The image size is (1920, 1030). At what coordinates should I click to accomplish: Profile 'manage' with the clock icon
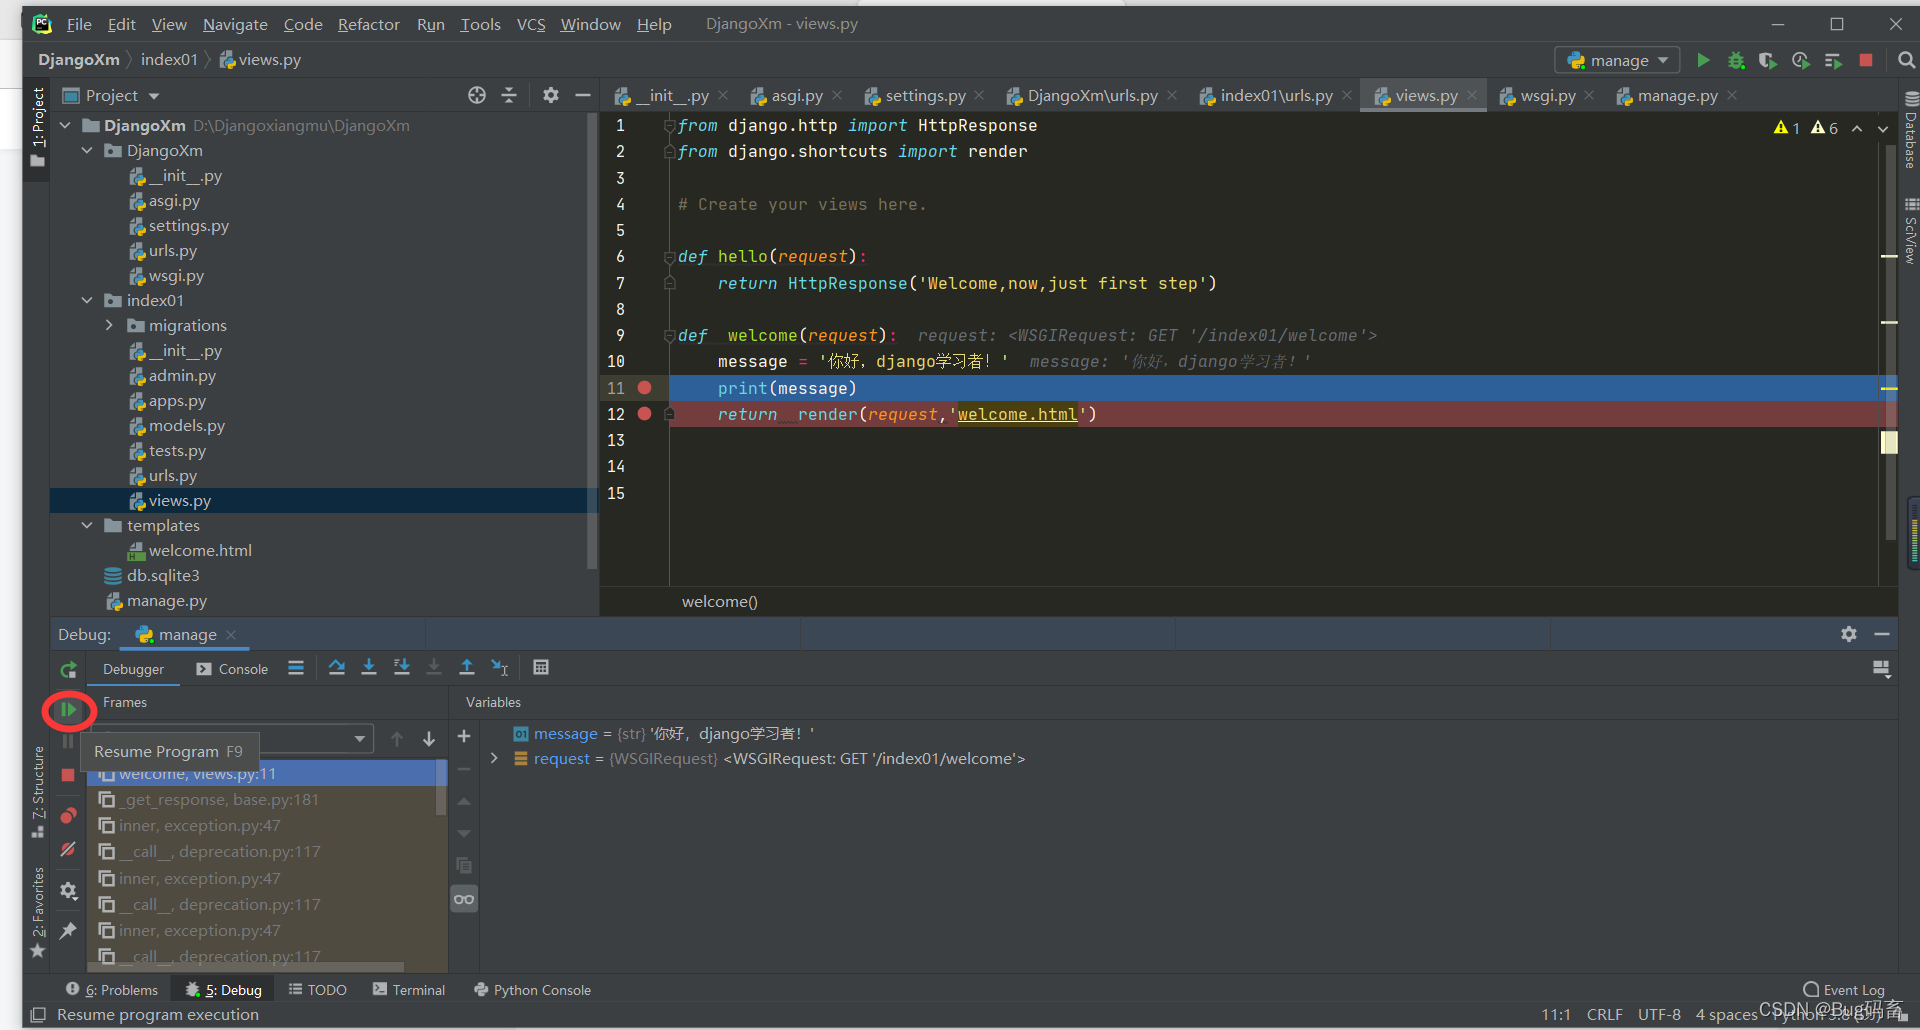point(1801,60)
